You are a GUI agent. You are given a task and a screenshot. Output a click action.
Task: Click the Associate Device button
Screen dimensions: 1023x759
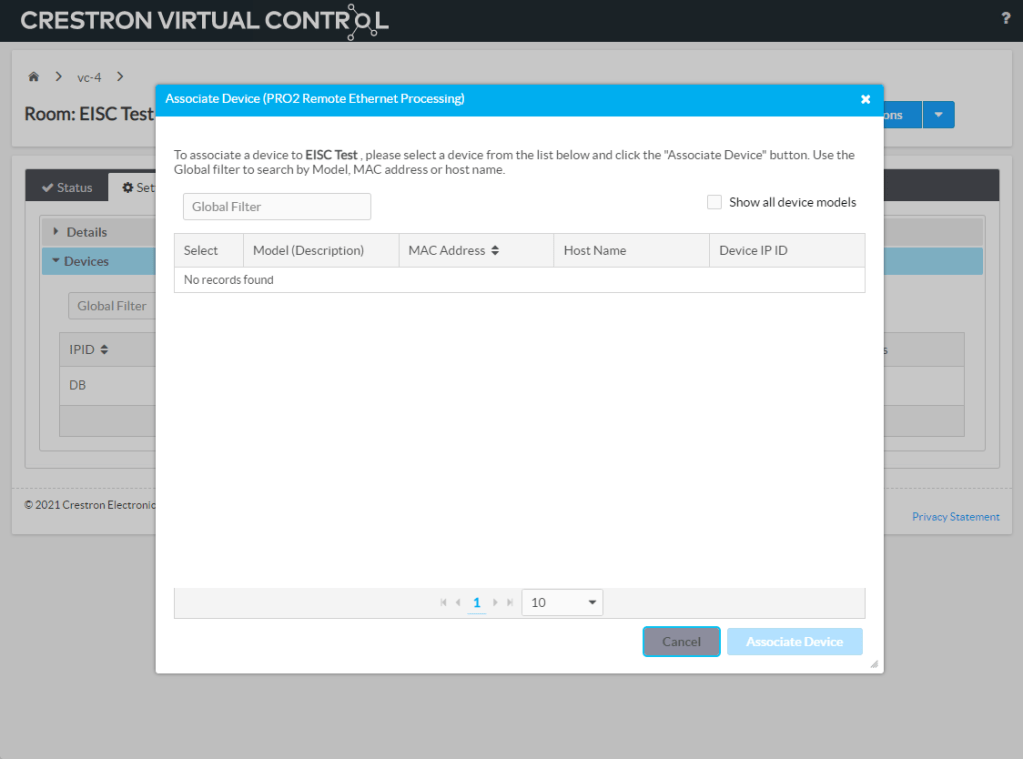[x=794, y=642]
